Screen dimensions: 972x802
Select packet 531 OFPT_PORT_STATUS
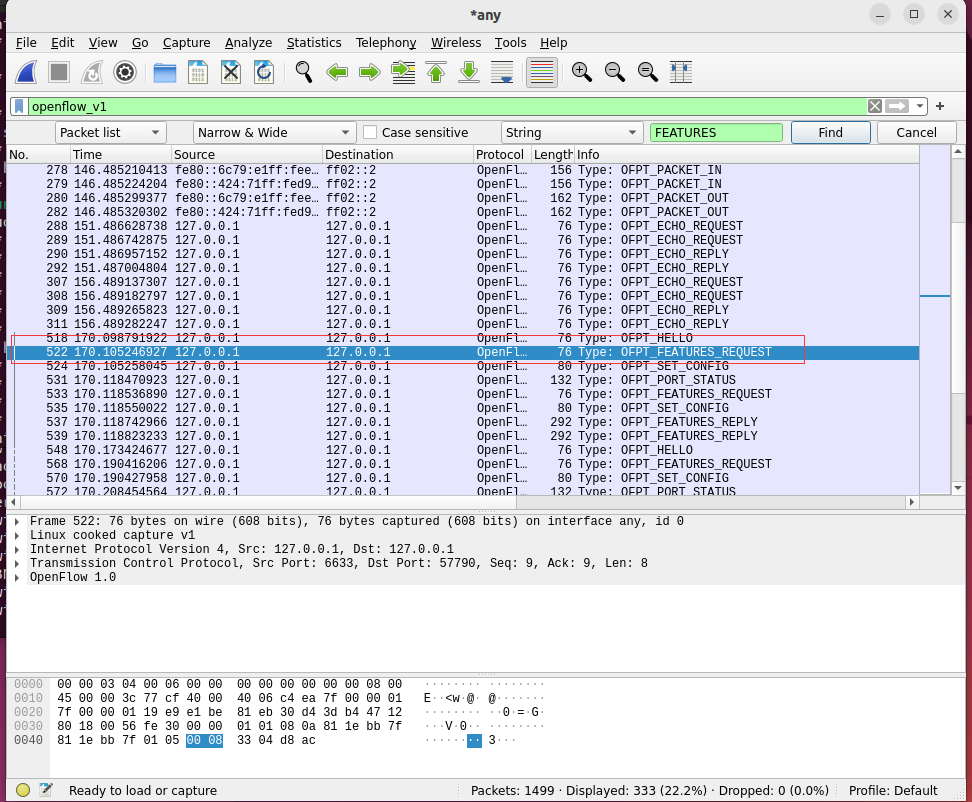pos(462,380)
